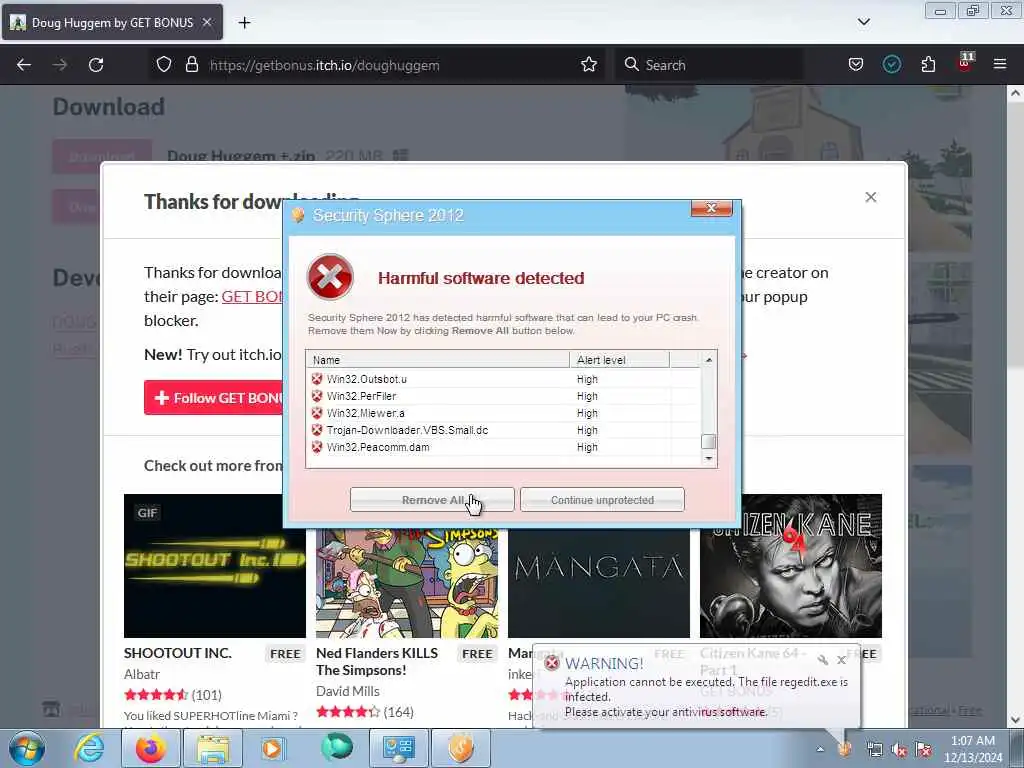Select Win32.PerFiler threat row
This screenshot has height=768, width=1024.
(503, 396)
